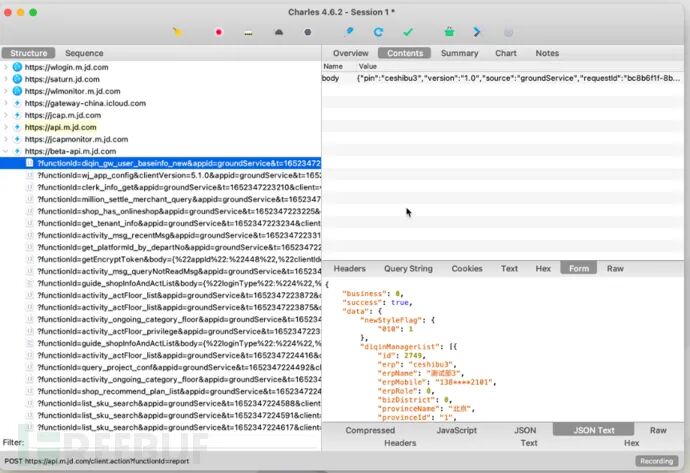Screen dimensions: 690x473
Task: Expand the gateway-china.icloud.com node
Action: click(6, 103)
